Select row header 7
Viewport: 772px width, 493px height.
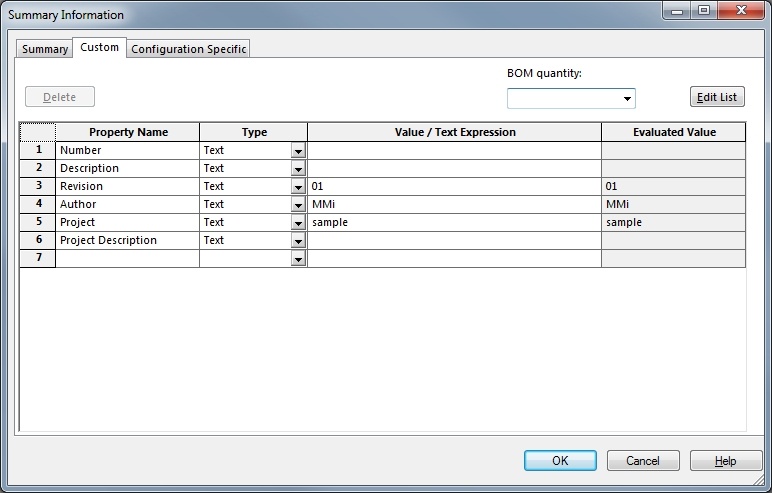pyautogui.click(x=38, y=259)
